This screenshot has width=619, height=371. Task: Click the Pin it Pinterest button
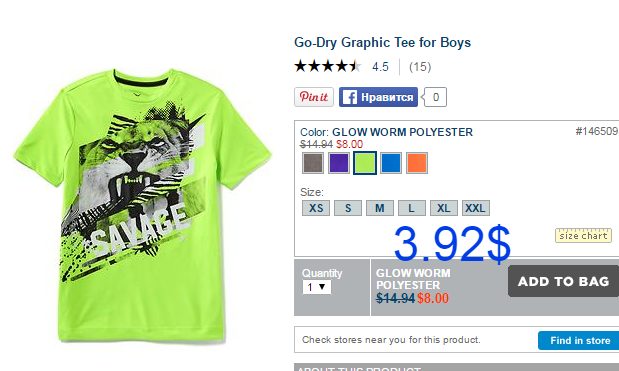[314, 97]
